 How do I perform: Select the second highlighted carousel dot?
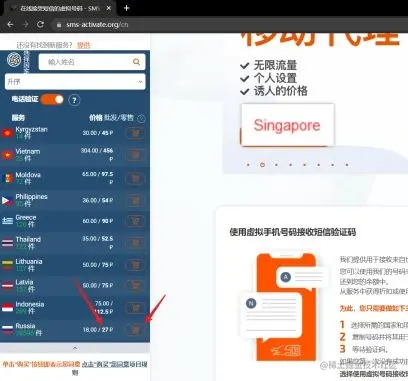click(262, 165)
